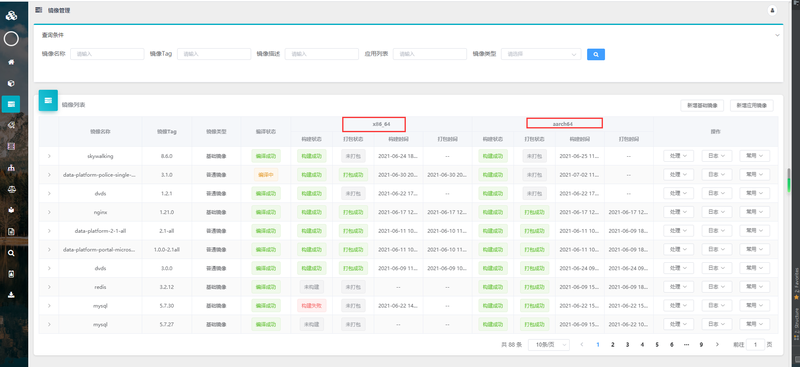Go to page 2 in pagination
This screenshot has width=800, height=367.
(613, 345)
